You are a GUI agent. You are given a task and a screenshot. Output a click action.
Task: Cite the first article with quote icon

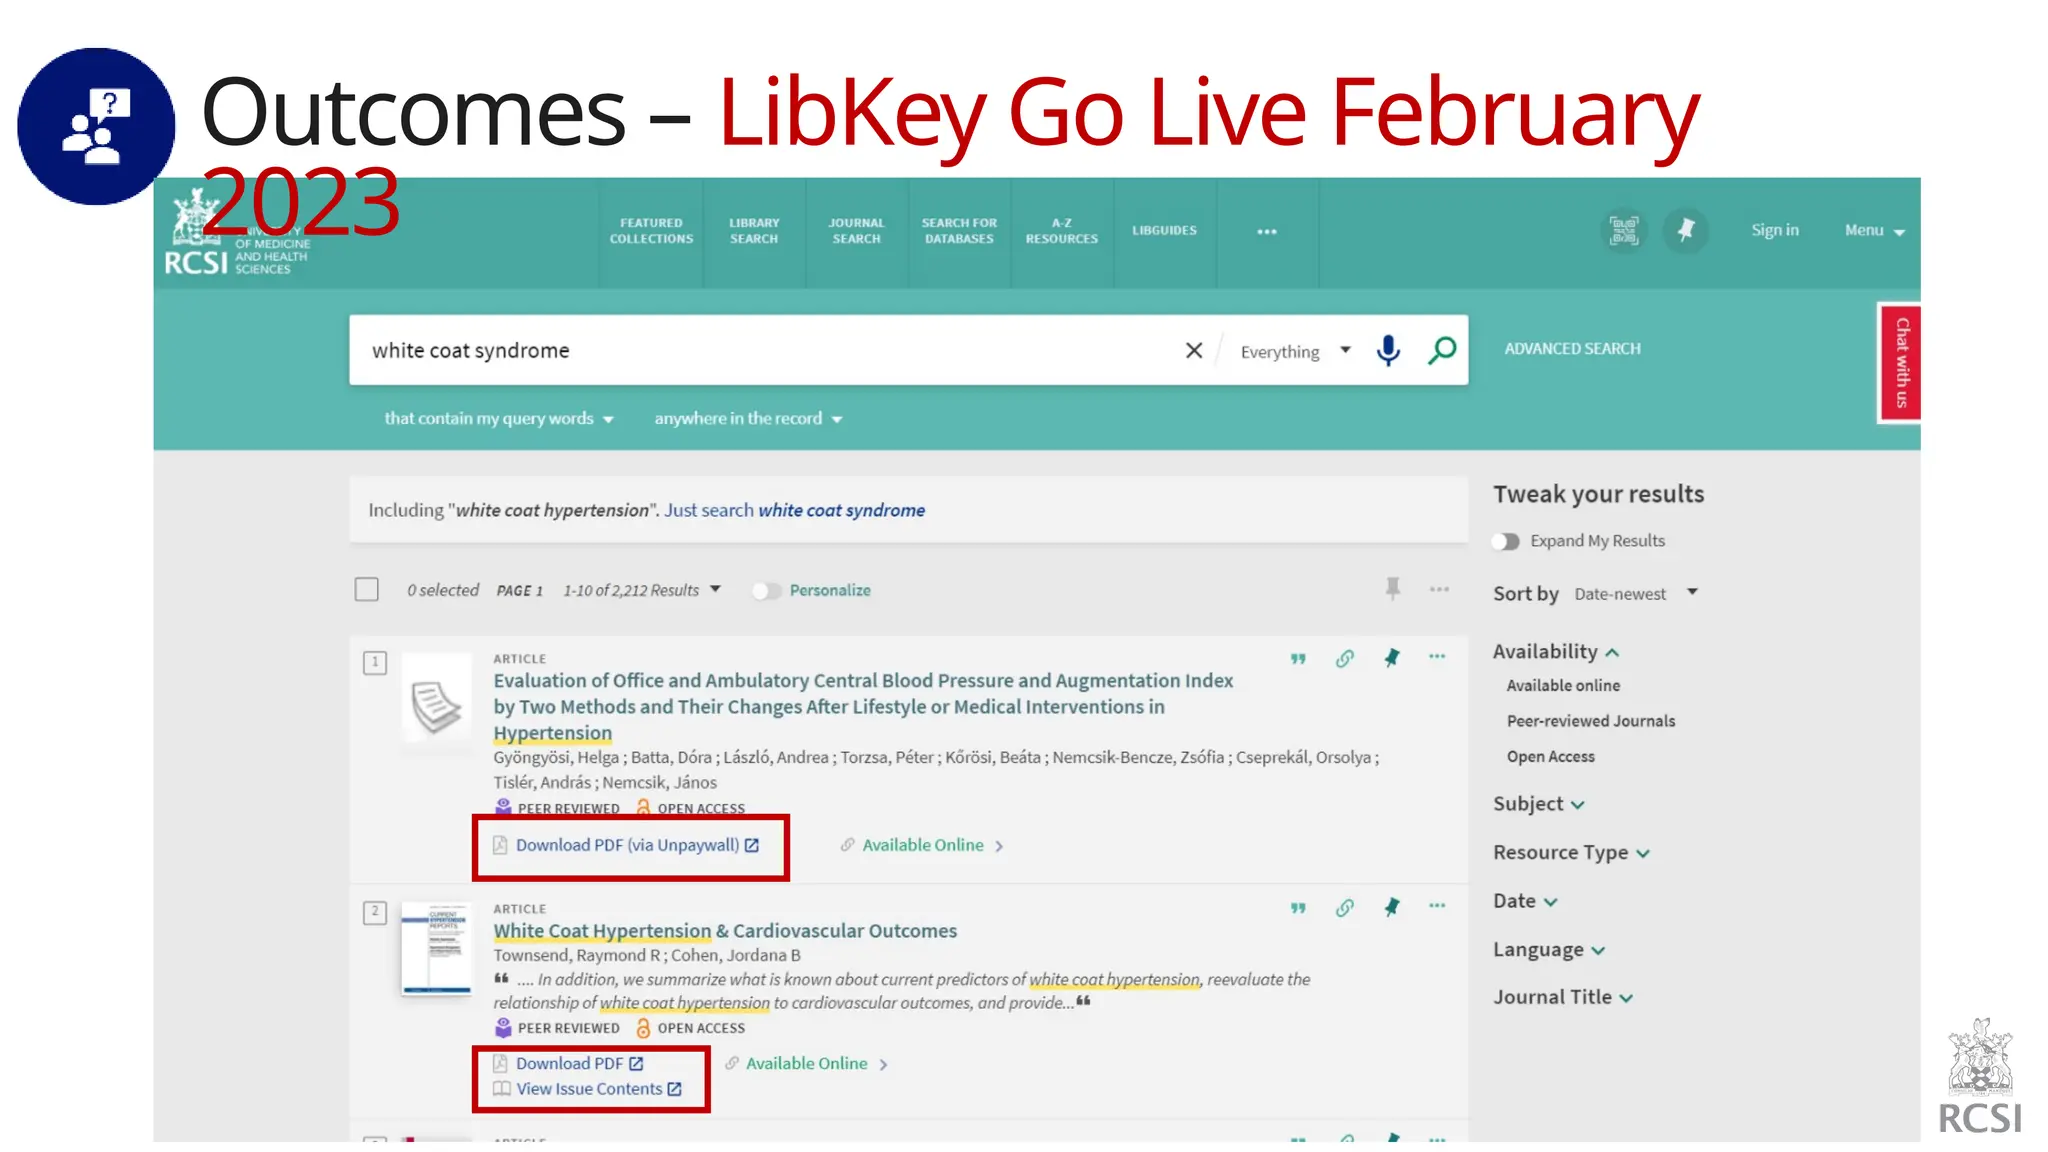[1298, 658]
